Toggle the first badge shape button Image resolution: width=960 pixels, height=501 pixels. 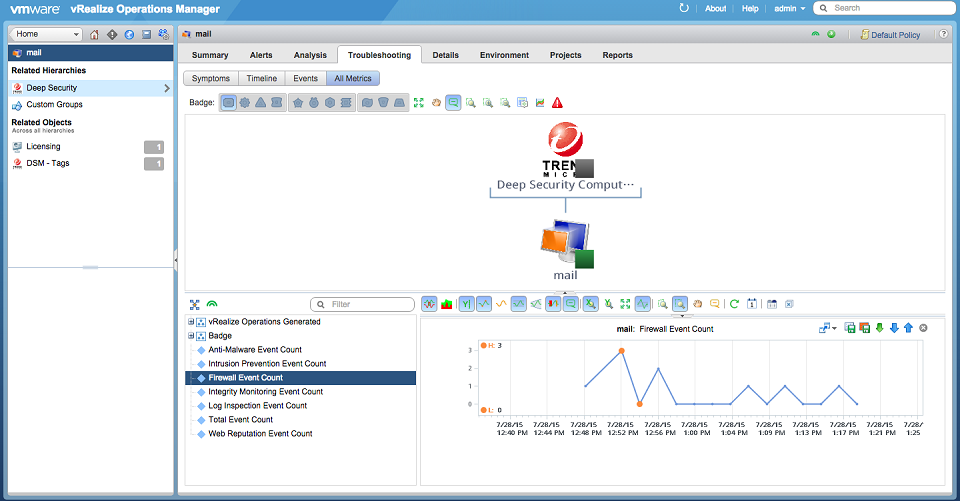[x=228, y=102]
